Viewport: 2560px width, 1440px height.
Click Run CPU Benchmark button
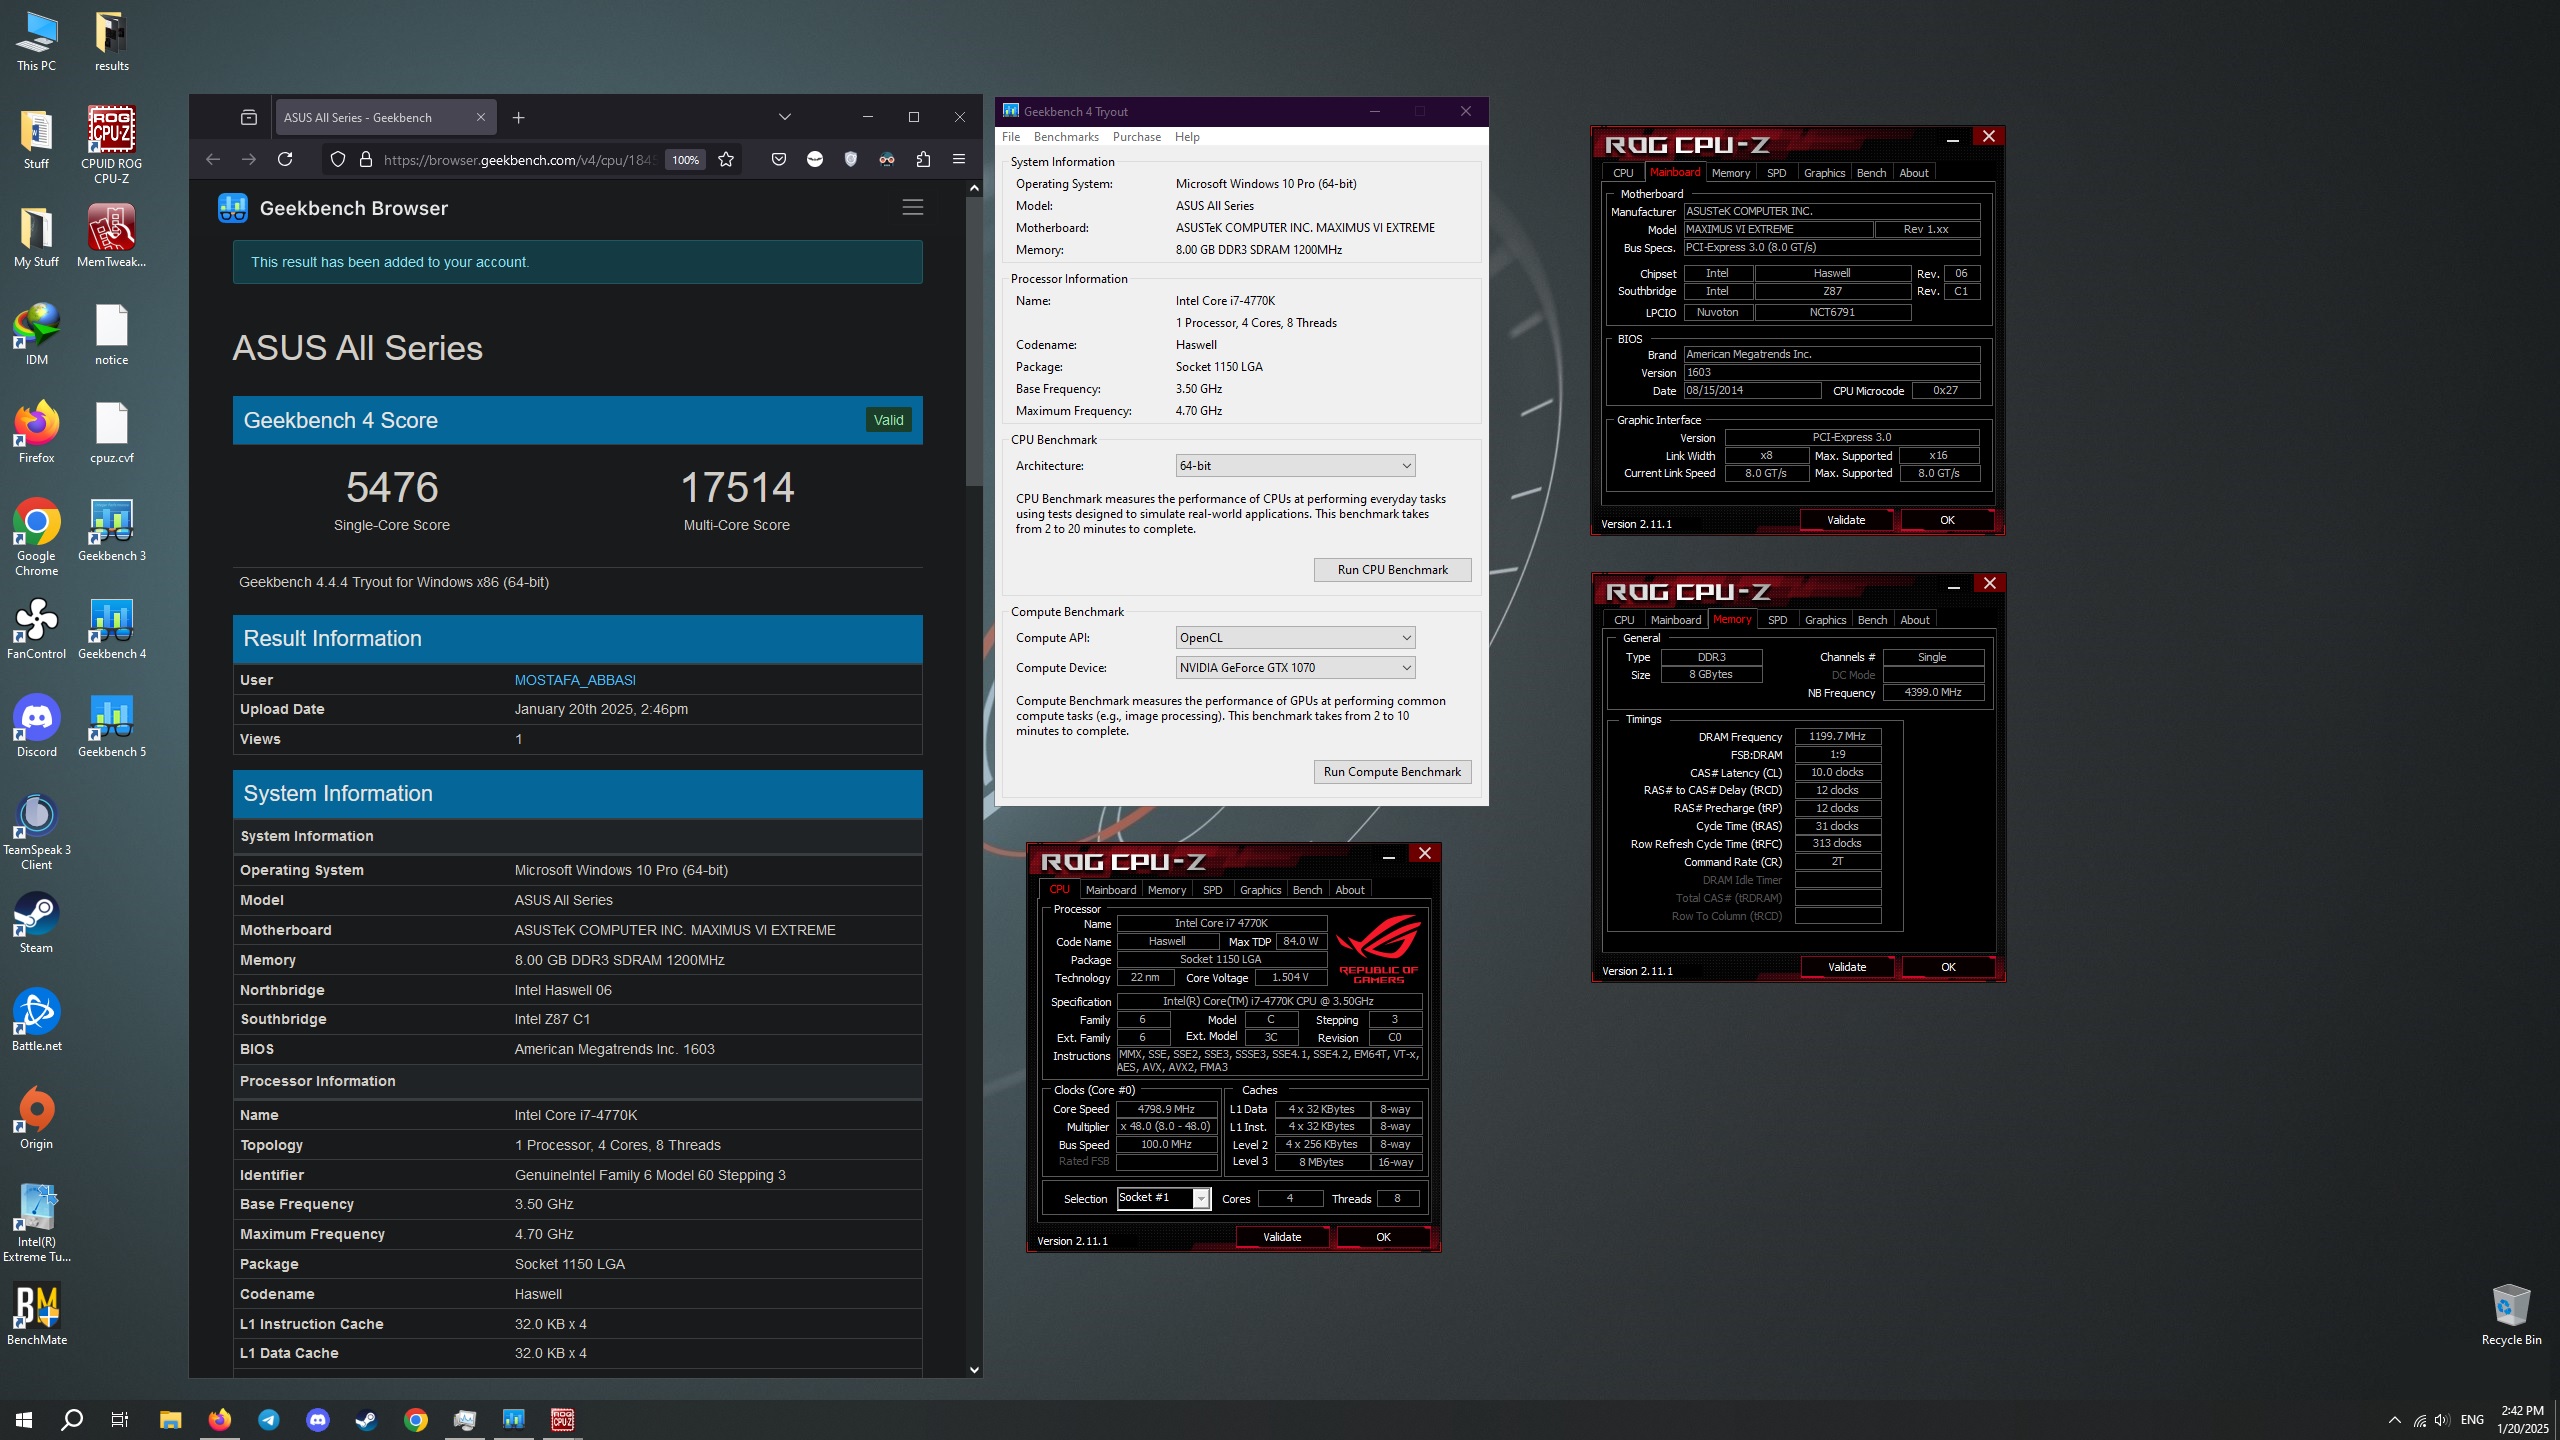click(1392, 570)
